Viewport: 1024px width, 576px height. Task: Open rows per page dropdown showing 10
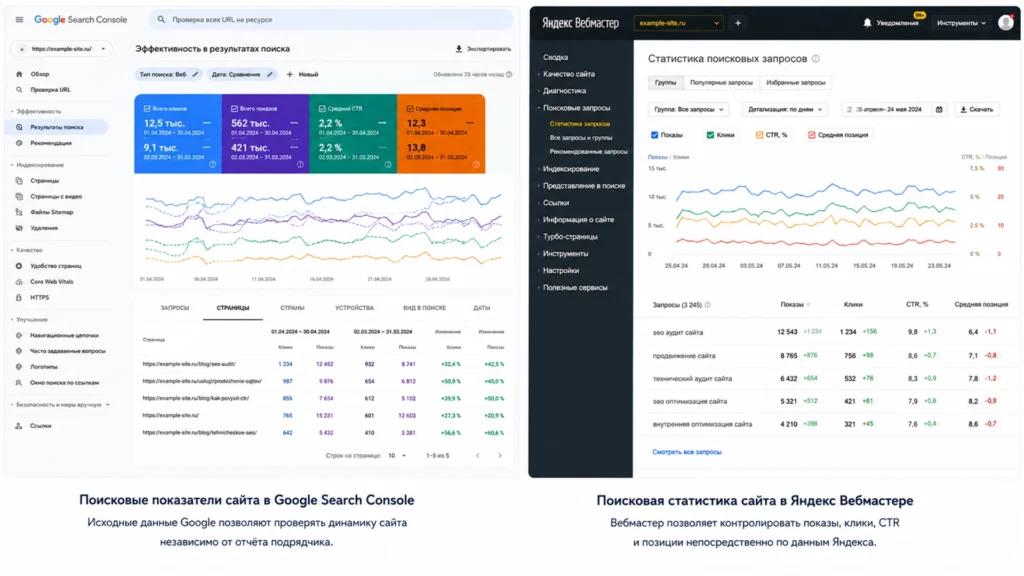pyautogui.click(x=397, y=456)
